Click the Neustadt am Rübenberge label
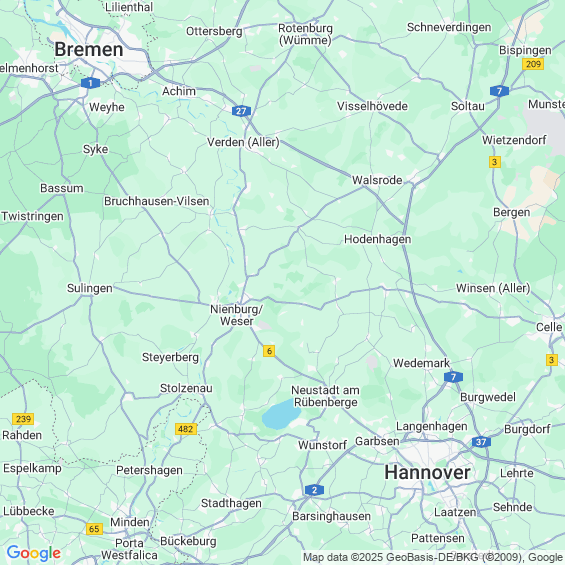 coord(325,396)
